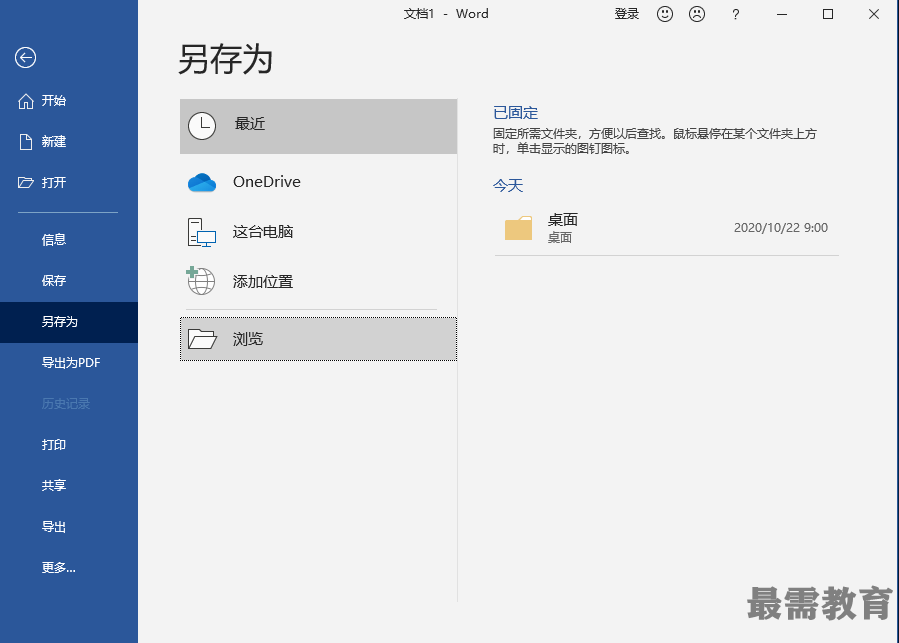Screen dimensions: 899x643
Task: Close the Word window
Action: [874, 14]
